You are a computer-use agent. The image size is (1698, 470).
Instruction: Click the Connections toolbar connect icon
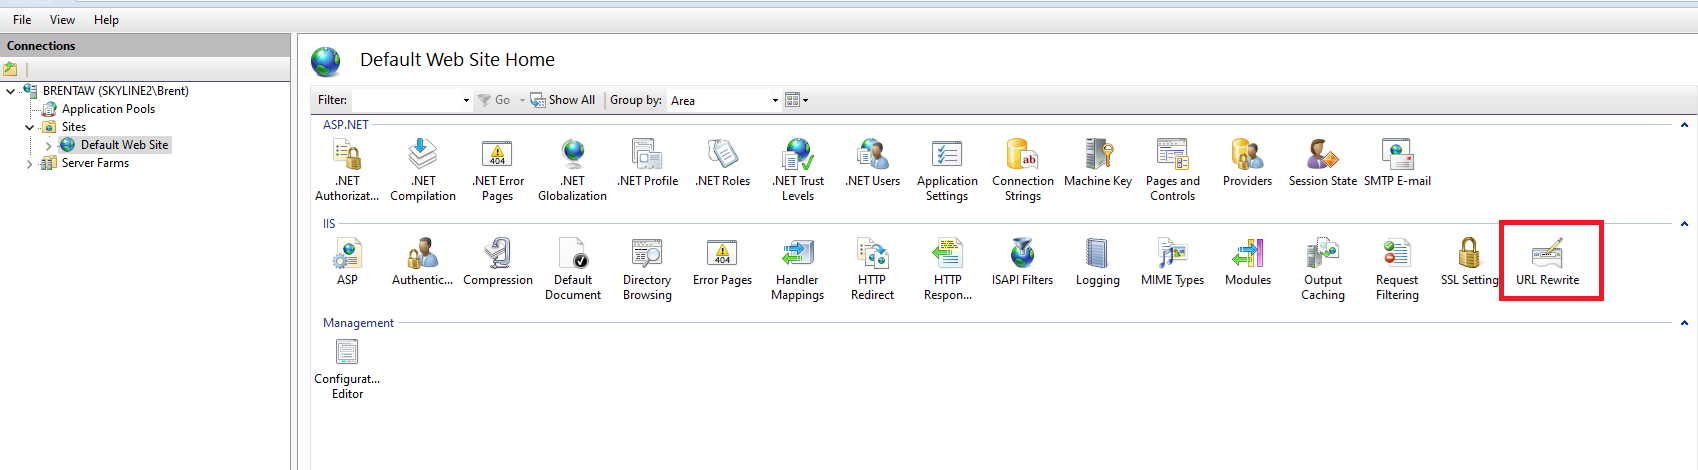(x=11, y=69)
